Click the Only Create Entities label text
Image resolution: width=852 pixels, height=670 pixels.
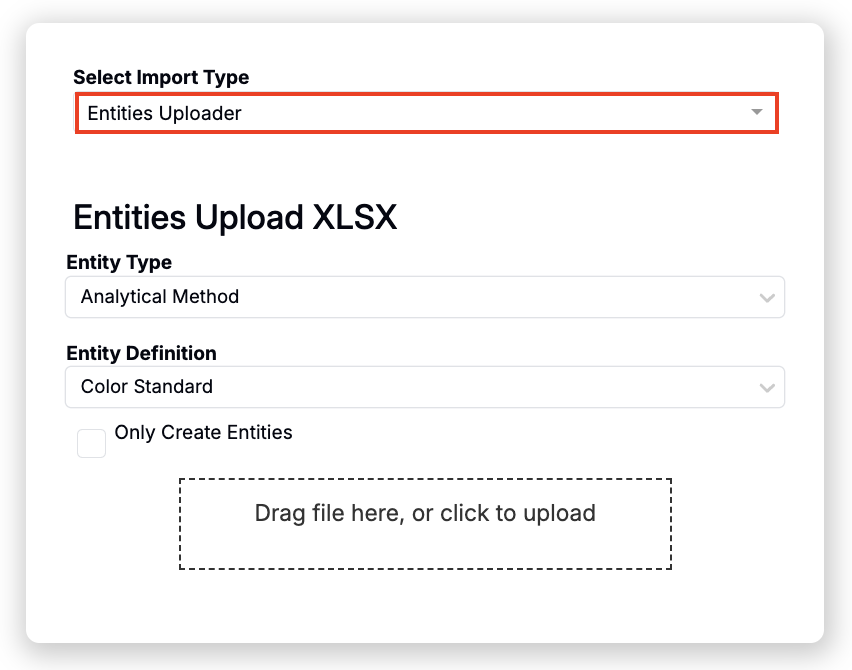(203, 433)
